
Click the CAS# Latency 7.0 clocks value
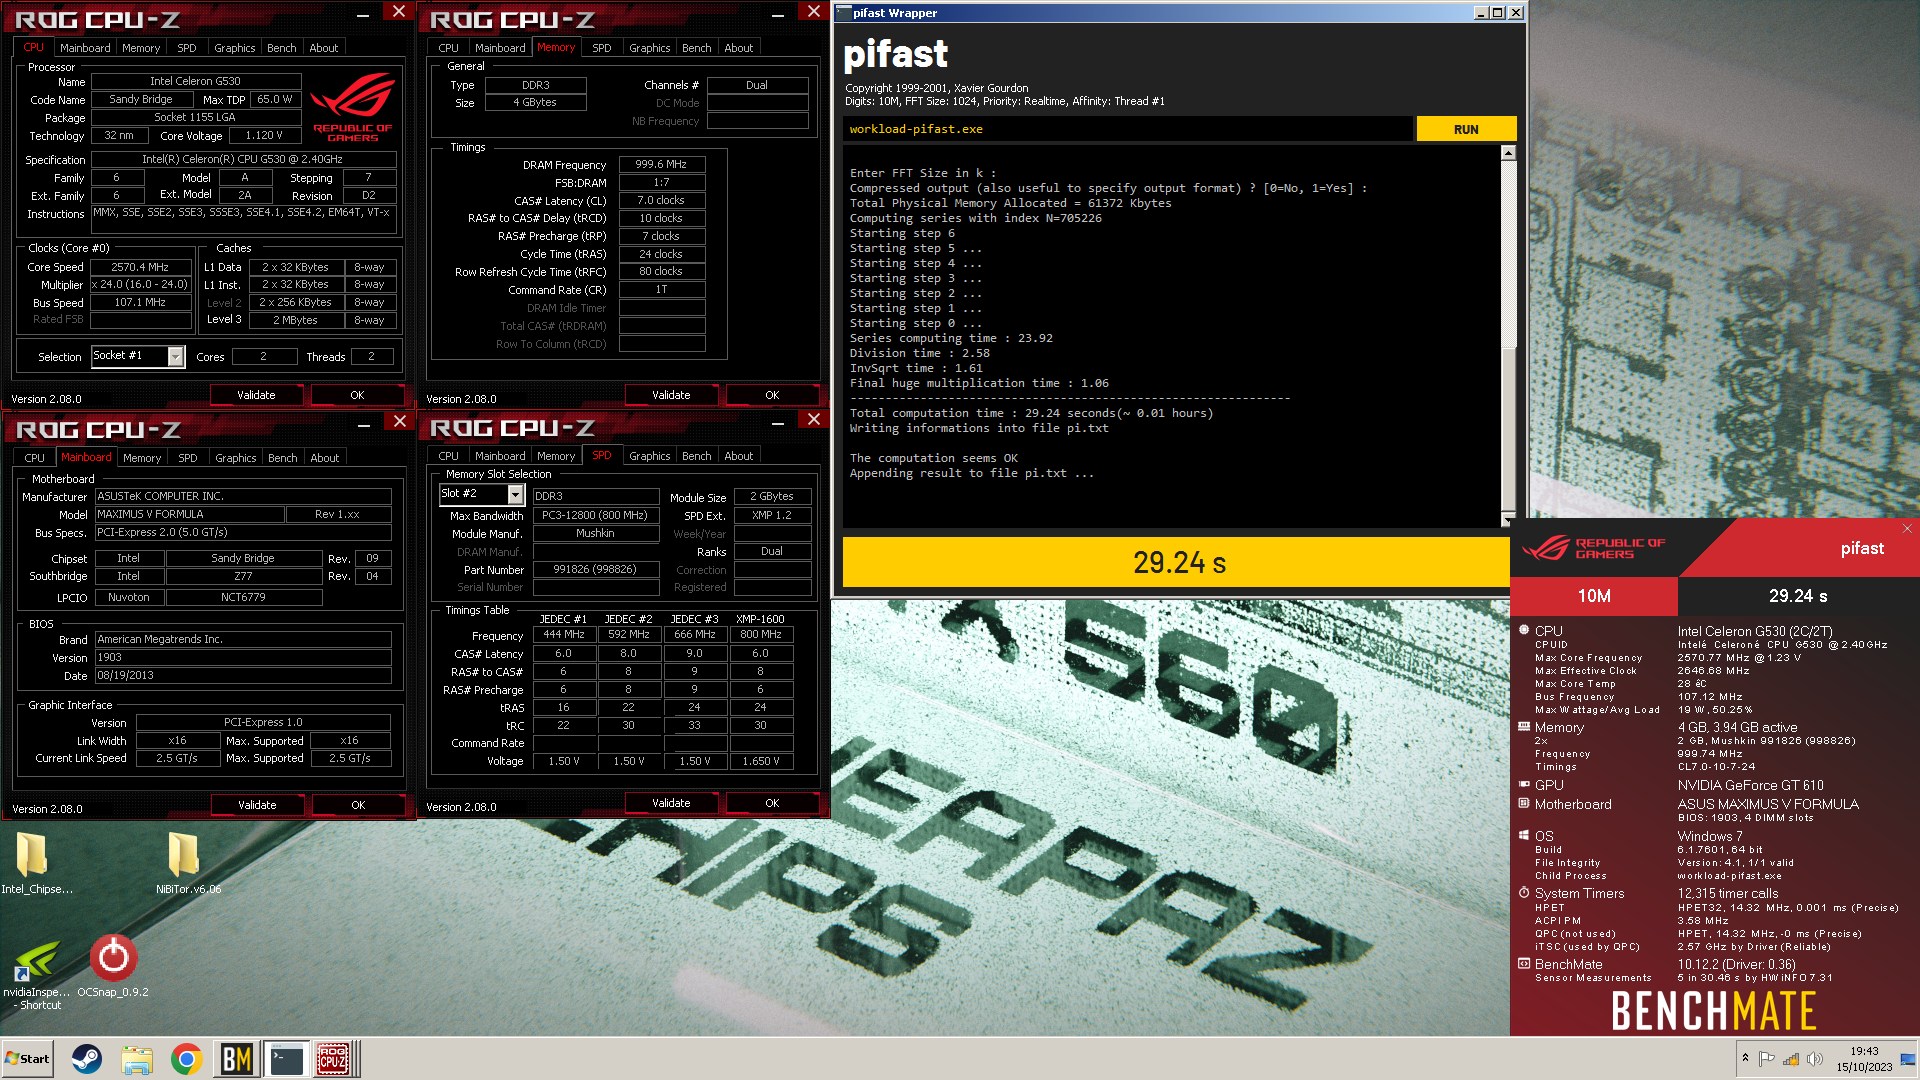662,200
